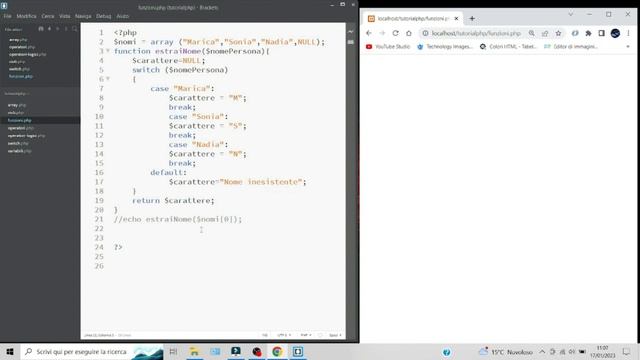Screen dimensions: 640x360
Task: Switch to Chrome from taskbar
Action: click(x=277, y=352)
